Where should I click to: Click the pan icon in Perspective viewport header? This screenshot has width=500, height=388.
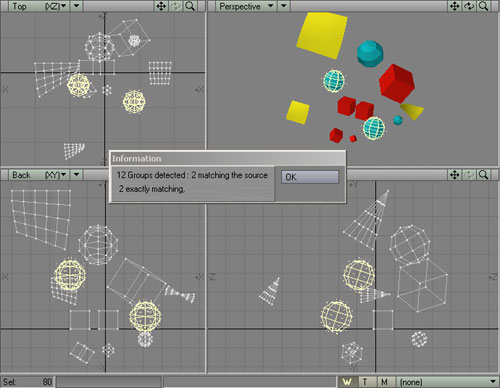point(455,6)
